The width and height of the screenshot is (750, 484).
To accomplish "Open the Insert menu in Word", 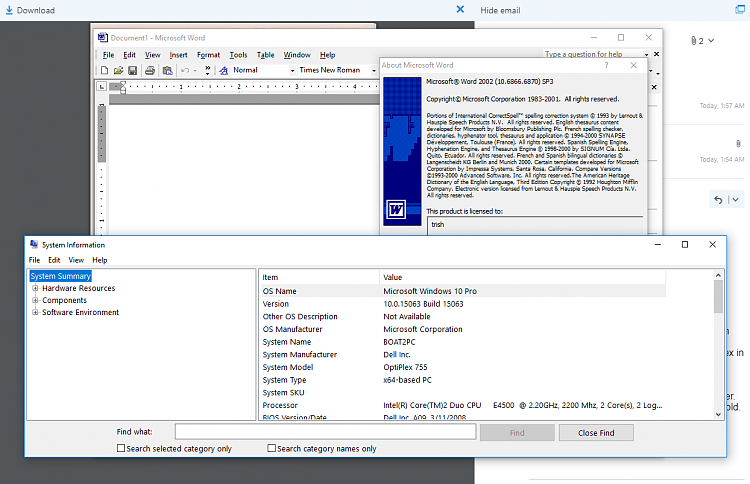I will pos(178,55).
